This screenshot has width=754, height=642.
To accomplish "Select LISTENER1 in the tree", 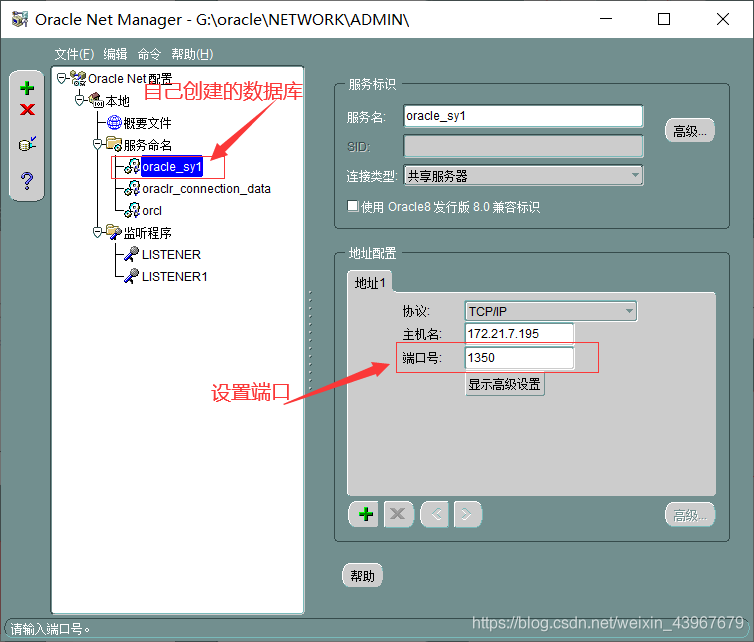I will pos(175,277).
